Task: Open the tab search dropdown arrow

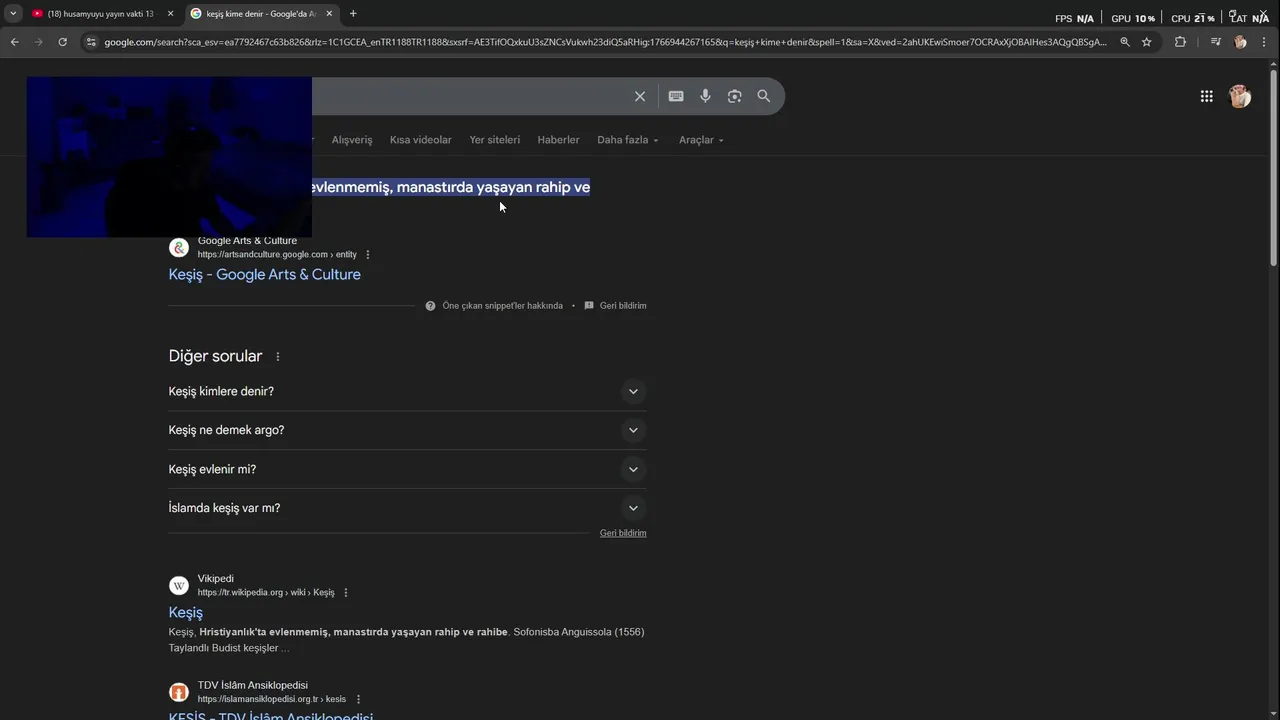Action: (x=13, y=14)
